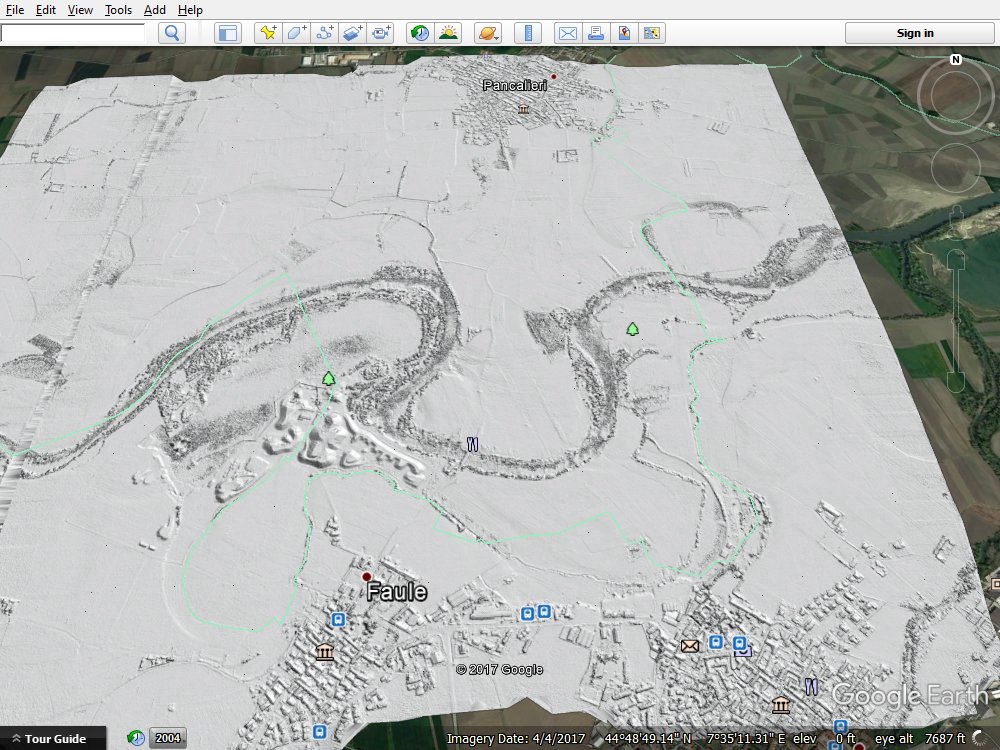Select the Add Polygon tool
The height and width of the screenshot is (750, 1000).
[296, 33]
